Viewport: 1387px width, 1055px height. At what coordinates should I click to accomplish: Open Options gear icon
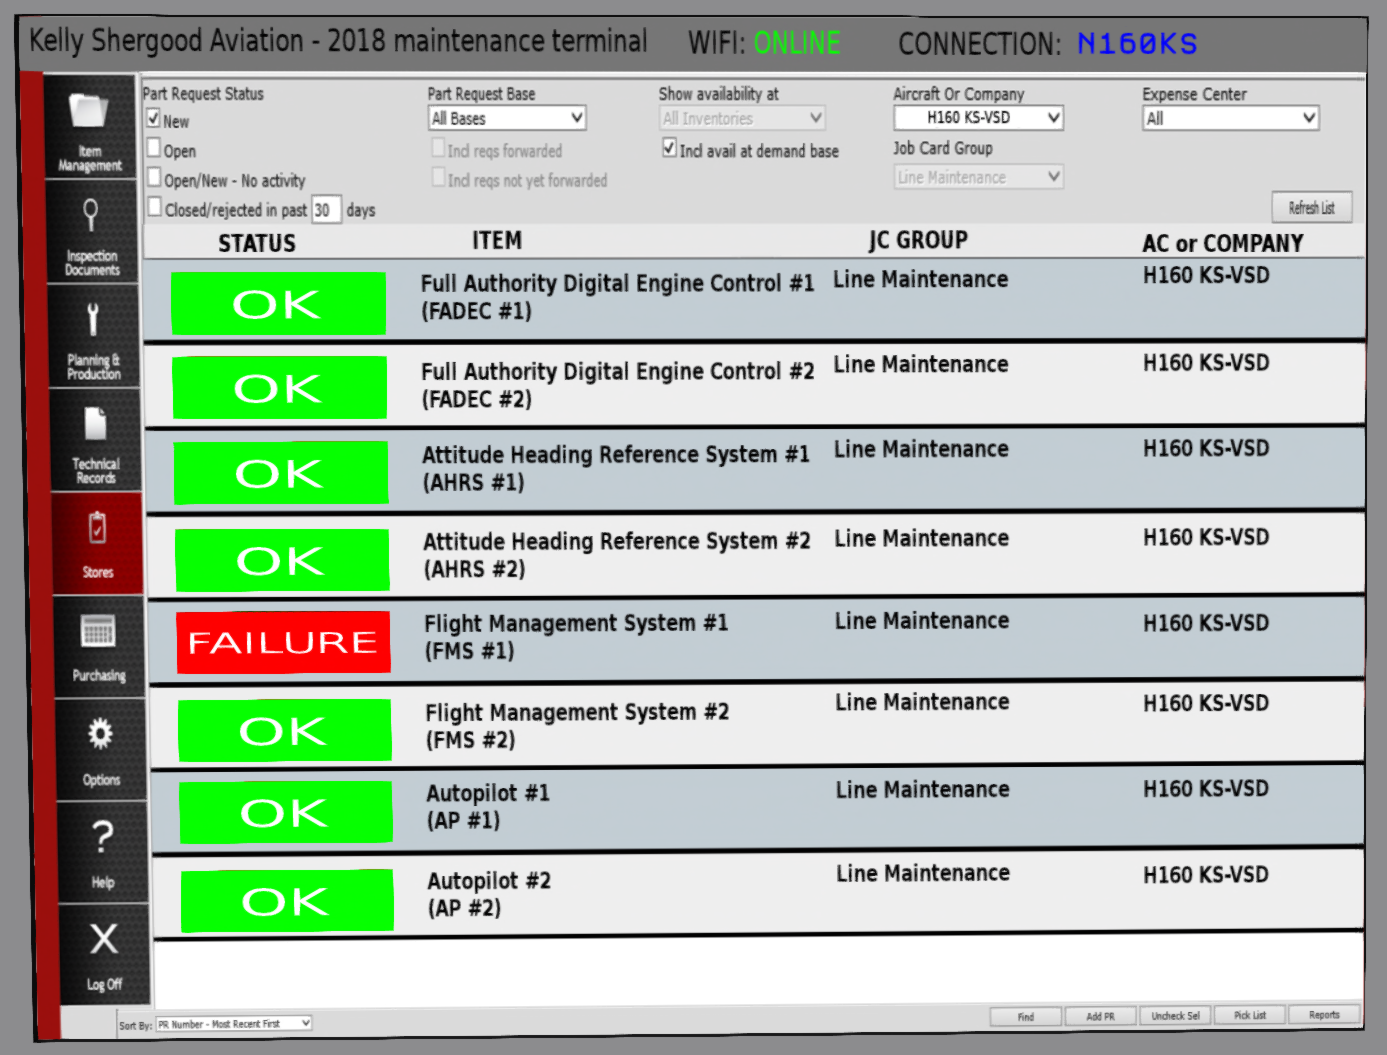click(100, 735)
